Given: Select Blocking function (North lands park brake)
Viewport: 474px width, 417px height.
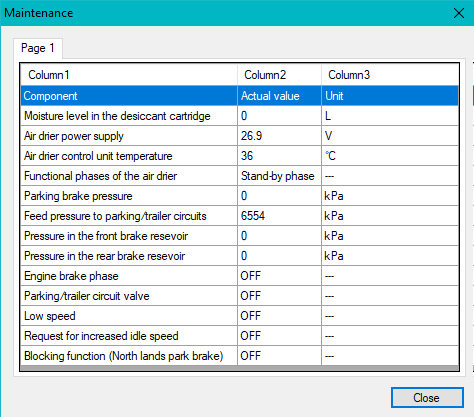Looking at the screenshot, I should tap(240, 356).
